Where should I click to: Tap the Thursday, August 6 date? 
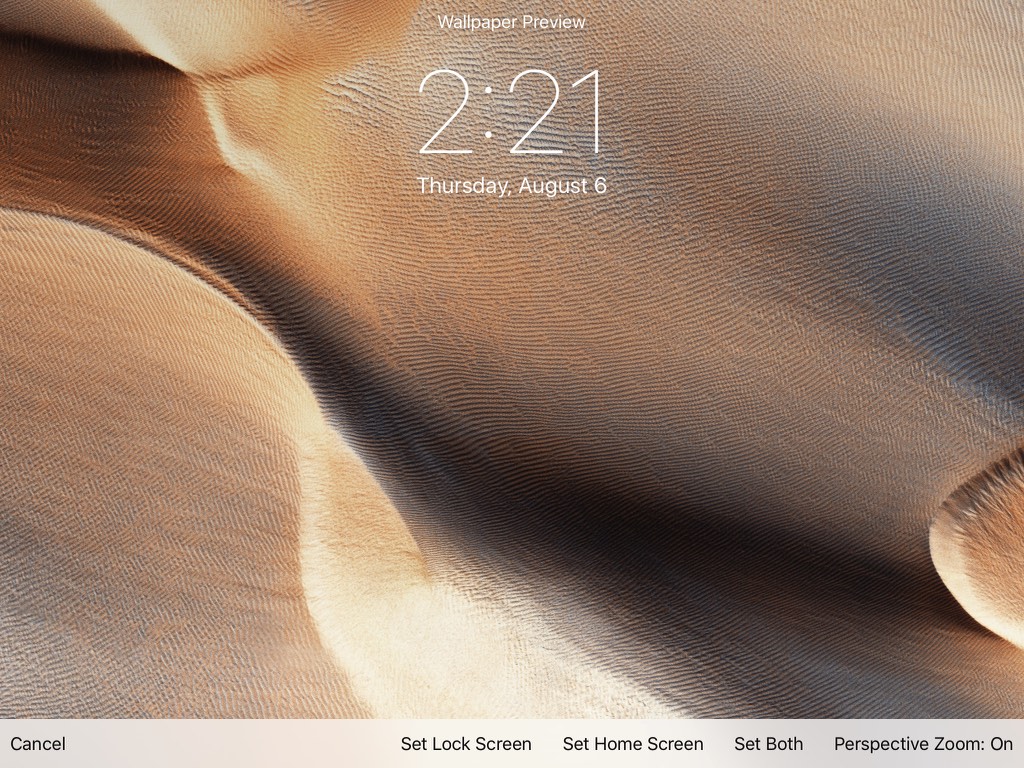pyautogui.click(x=511, y=186)
